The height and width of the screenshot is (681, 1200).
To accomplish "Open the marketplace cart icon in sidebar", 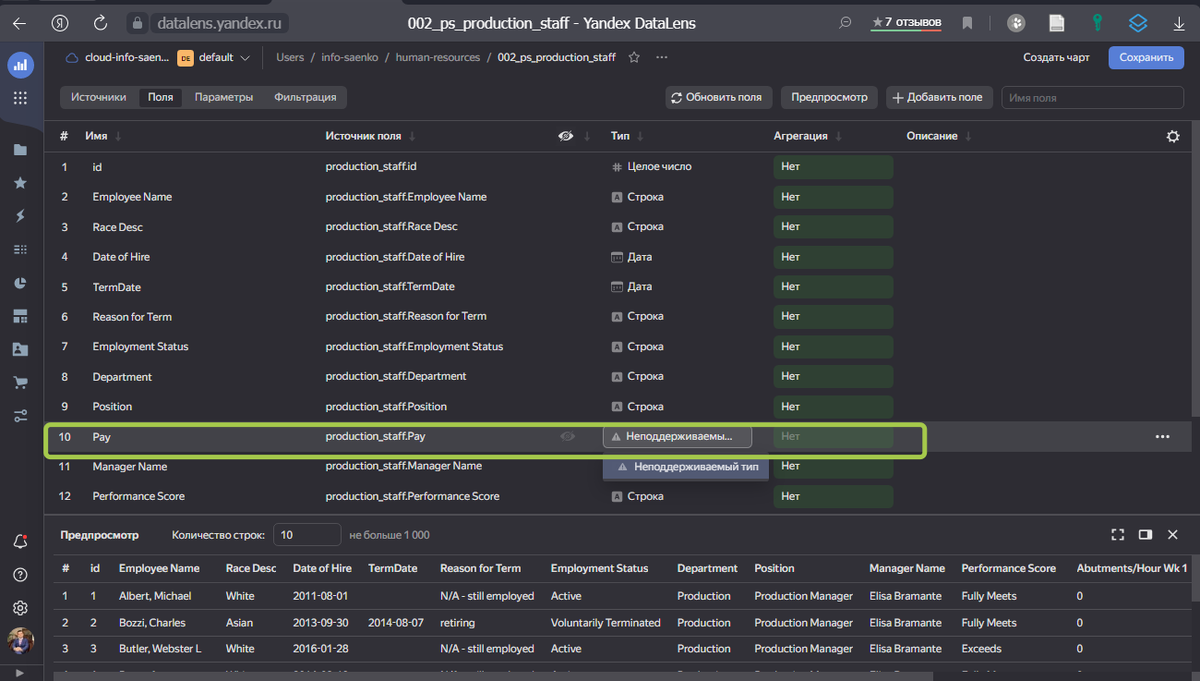I will point(20,382).
